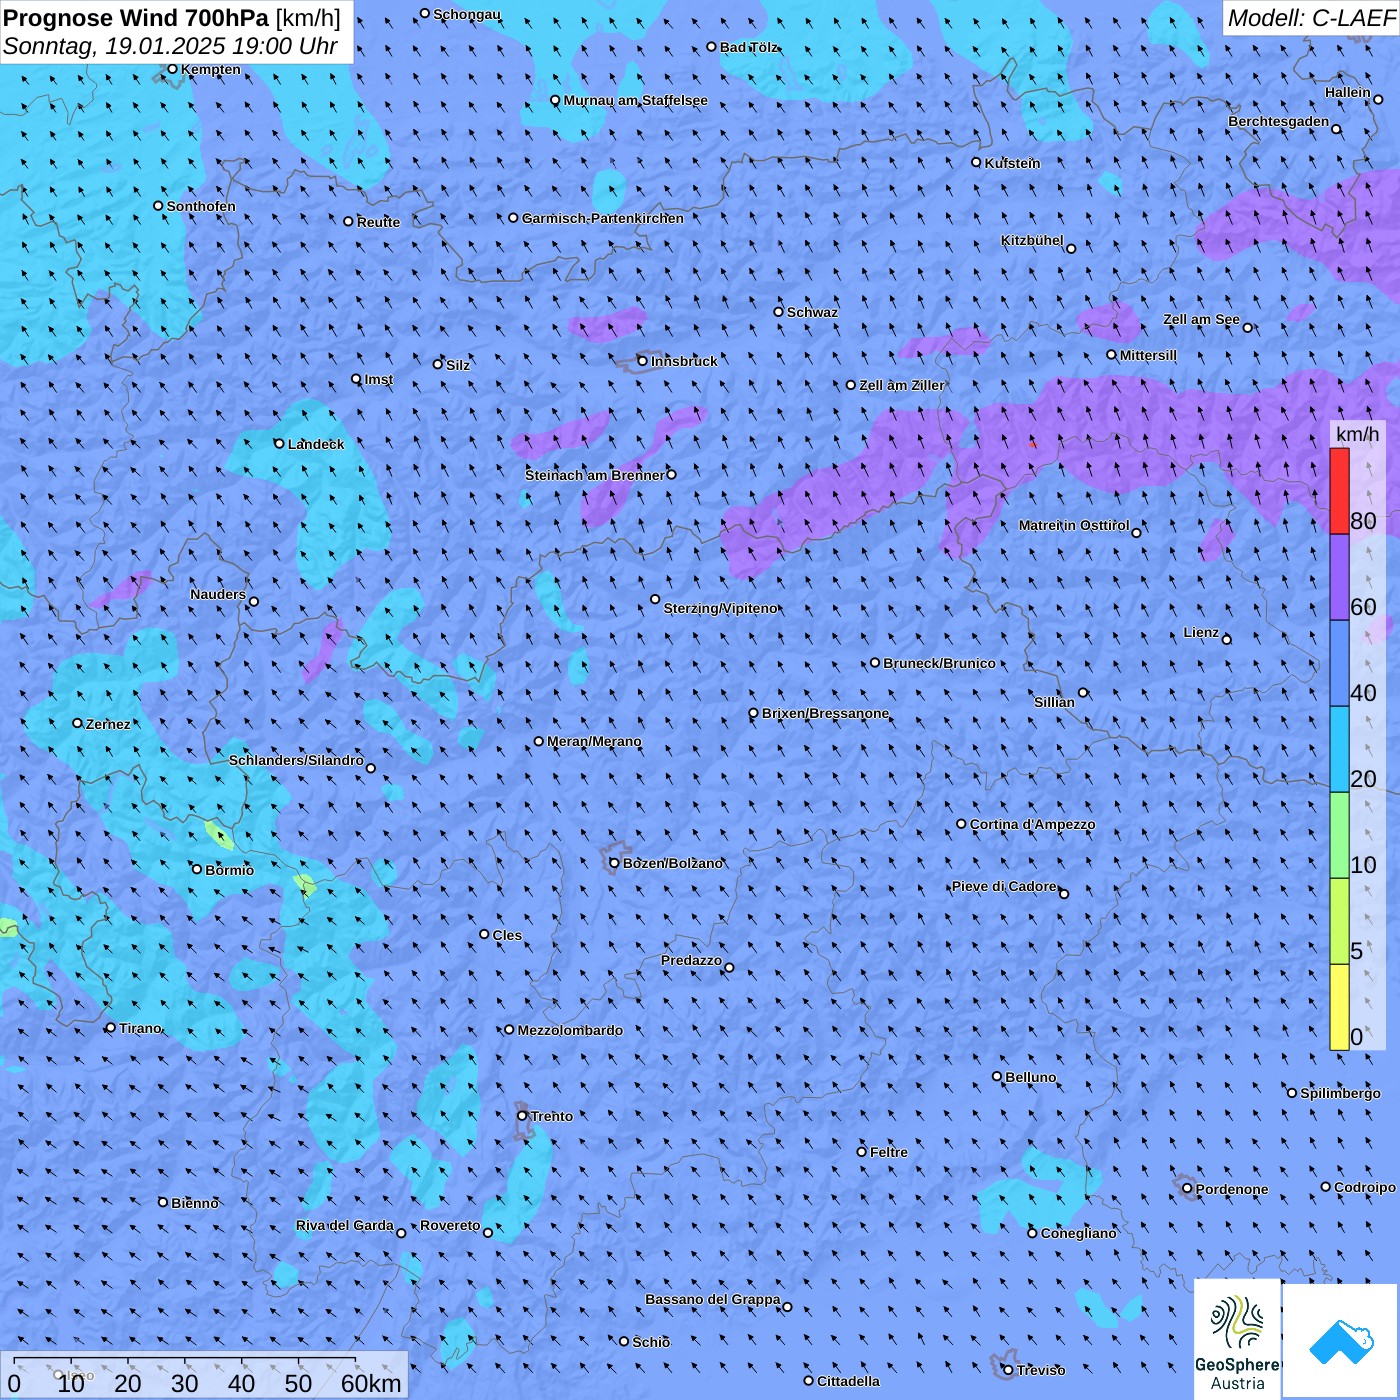The width and height of the screenshot is (1400, 1400).
Task: Click the Mittersill city label
Action: pos(1148,355)
